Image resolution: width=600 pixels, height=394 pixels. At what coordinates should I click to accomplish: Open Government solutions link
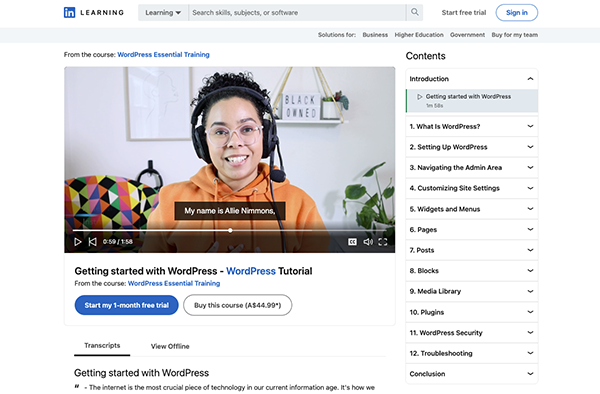pyautogui.click(x=467, y=35)
